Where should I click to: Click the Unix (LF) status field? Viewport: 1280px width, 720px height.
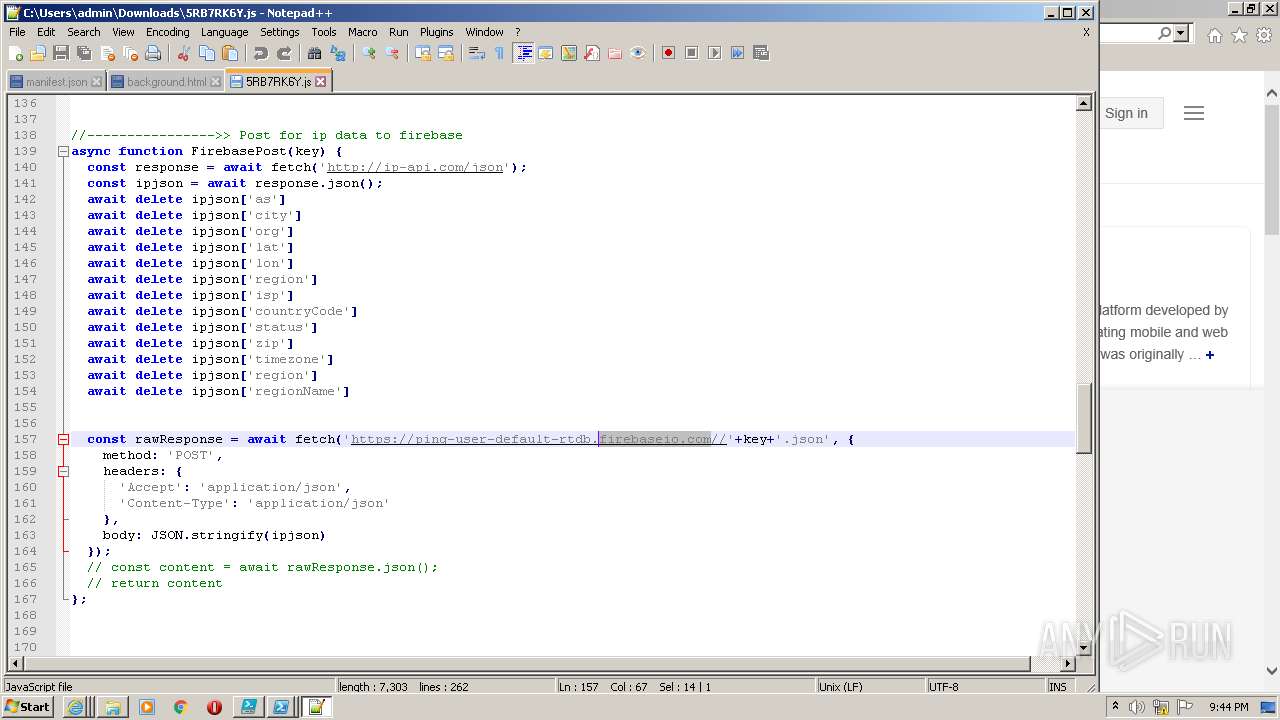870,687
